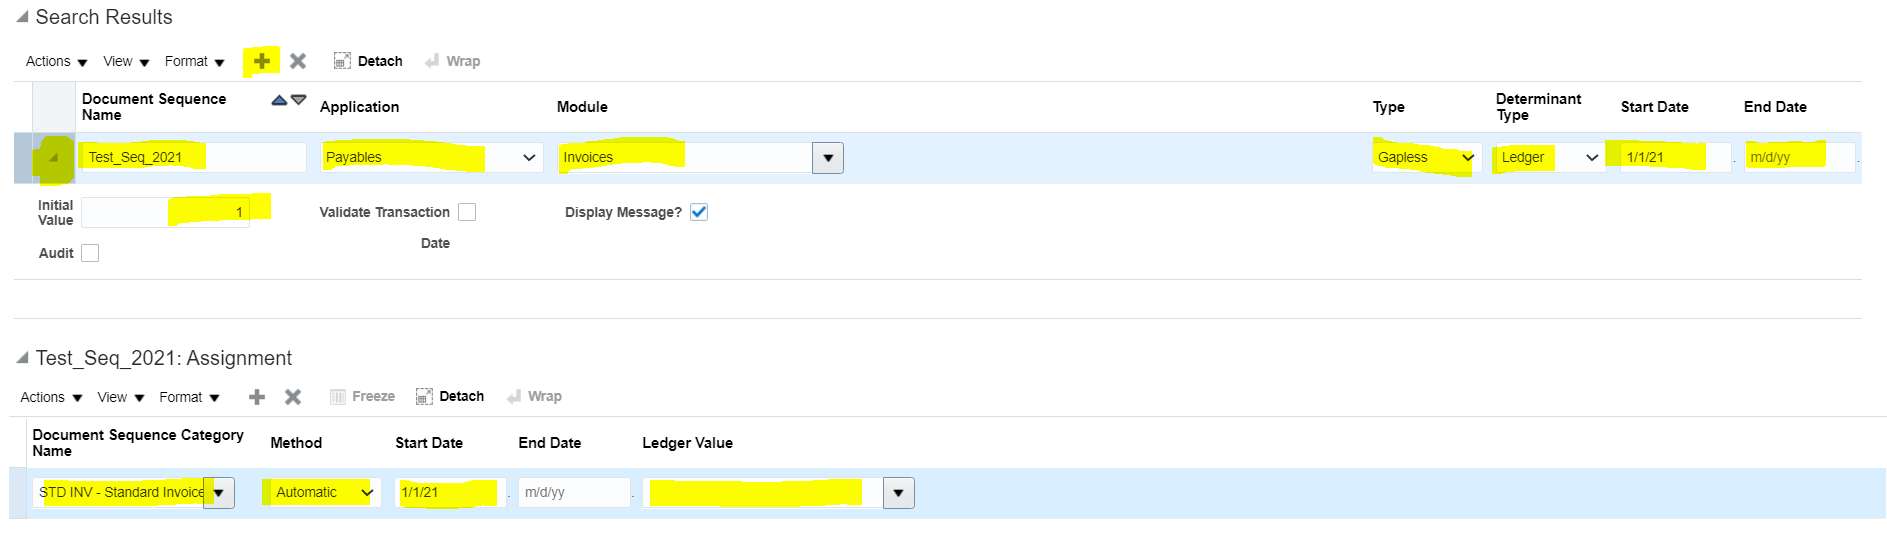Open the Application dropdown showing Payables
This screenshot has width=1887, height=536.
(432, 158)
